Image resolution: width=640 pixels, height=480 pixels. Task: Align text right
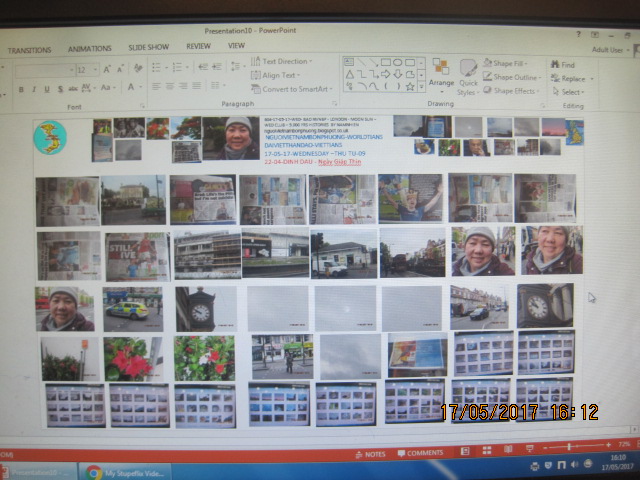[183, 86]
